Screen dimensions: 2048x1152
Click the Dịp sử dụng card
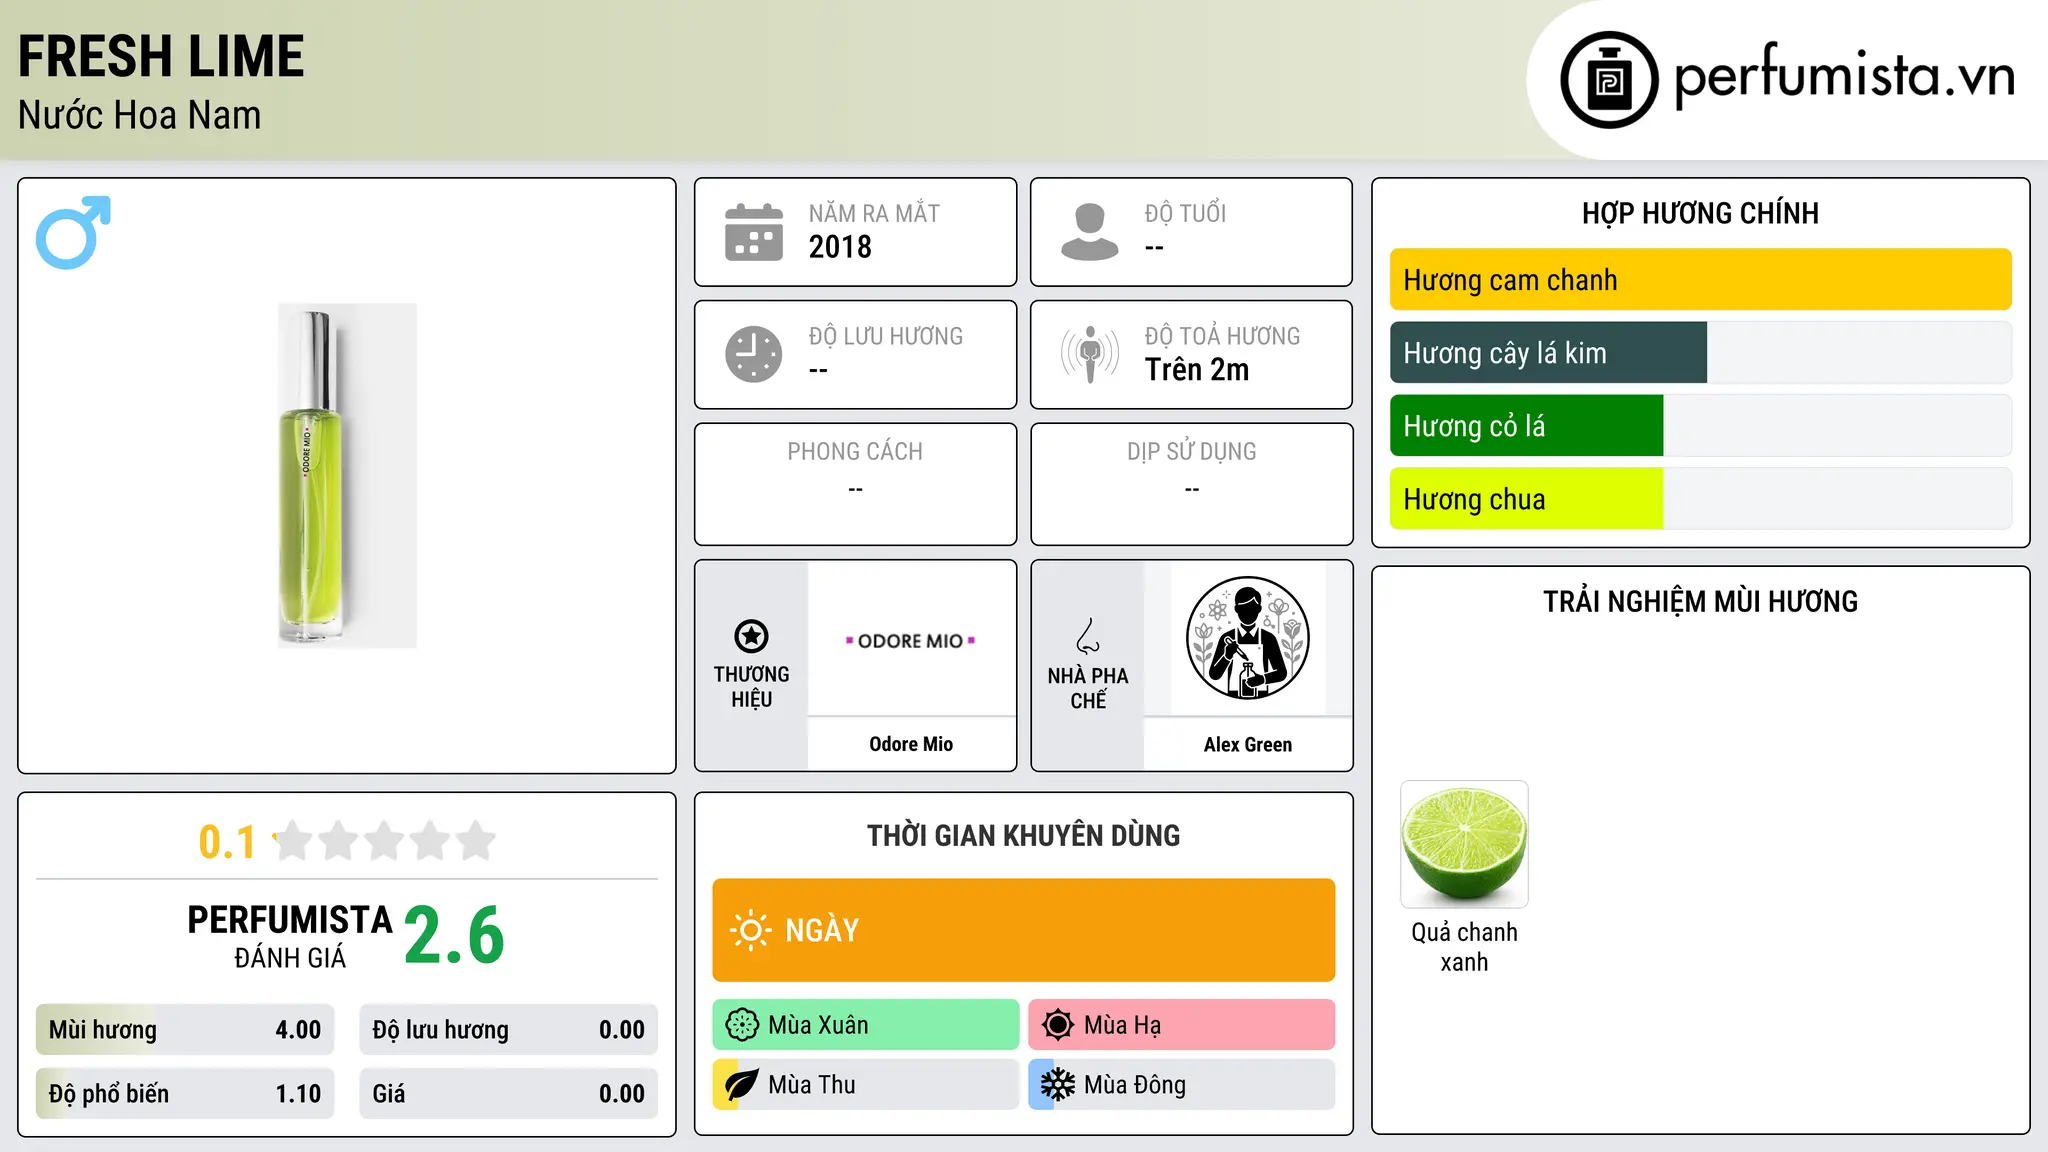(x=1192, y=484)
